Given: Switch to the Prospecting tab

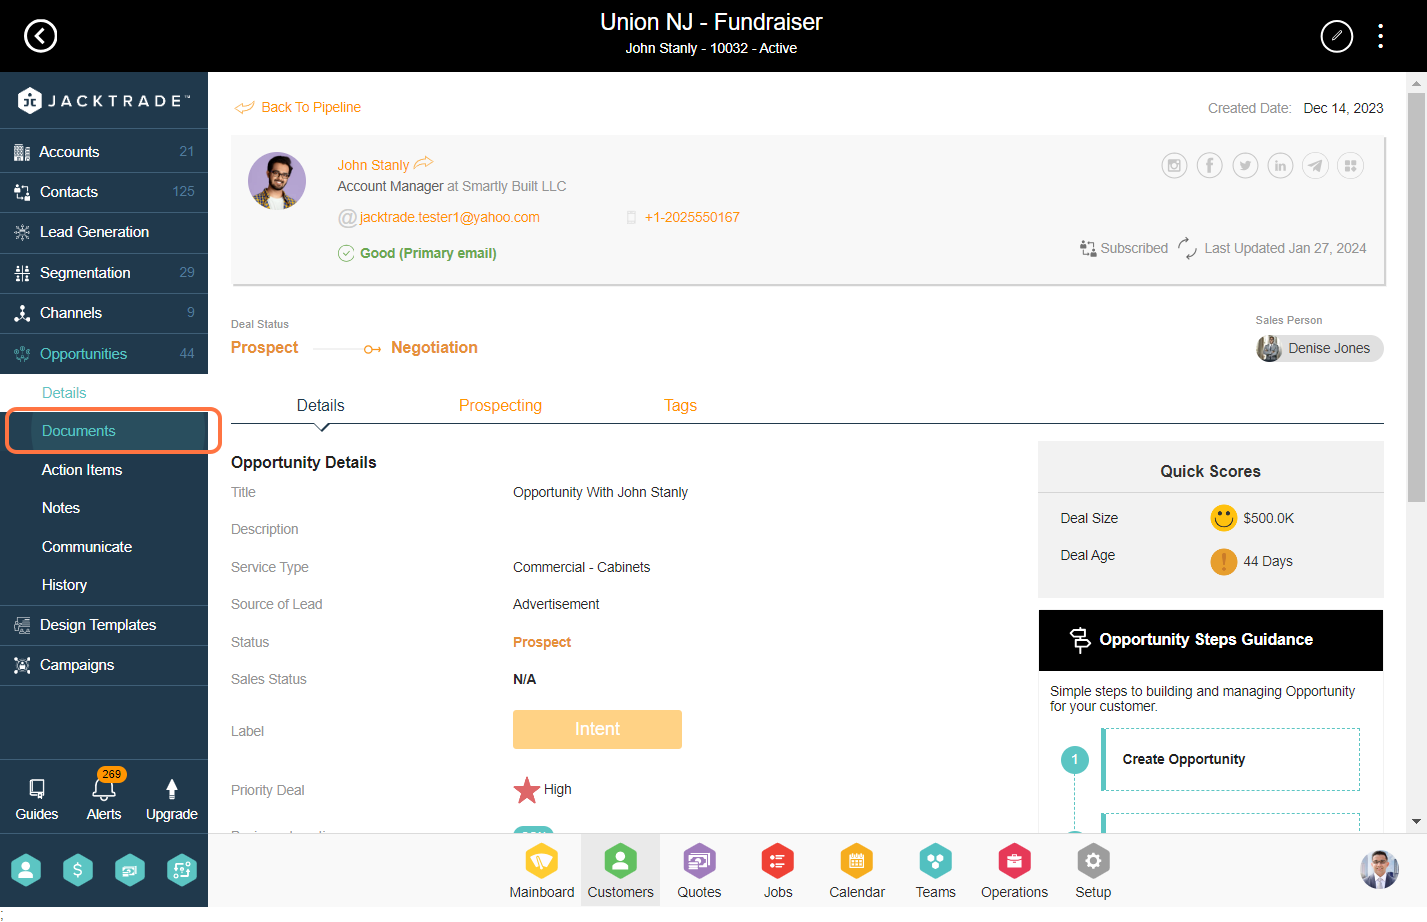Looking at the screenshot, I should (x=500, y=405).
